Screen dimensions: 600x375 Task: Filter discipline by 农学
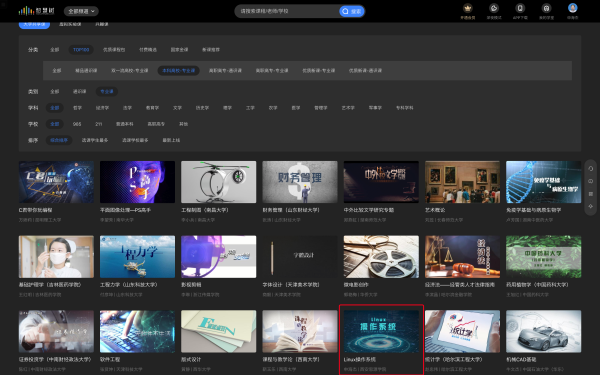(x=273, y=108)
